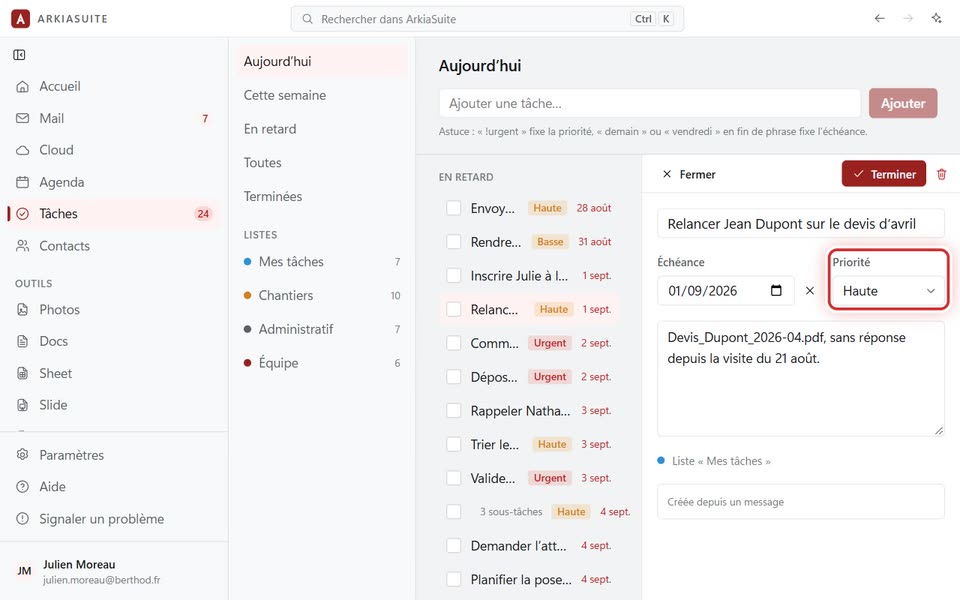Open Paramètres settings
This screenshot has height=600, width=960.
pyautogui.click(x=114, y=455)
